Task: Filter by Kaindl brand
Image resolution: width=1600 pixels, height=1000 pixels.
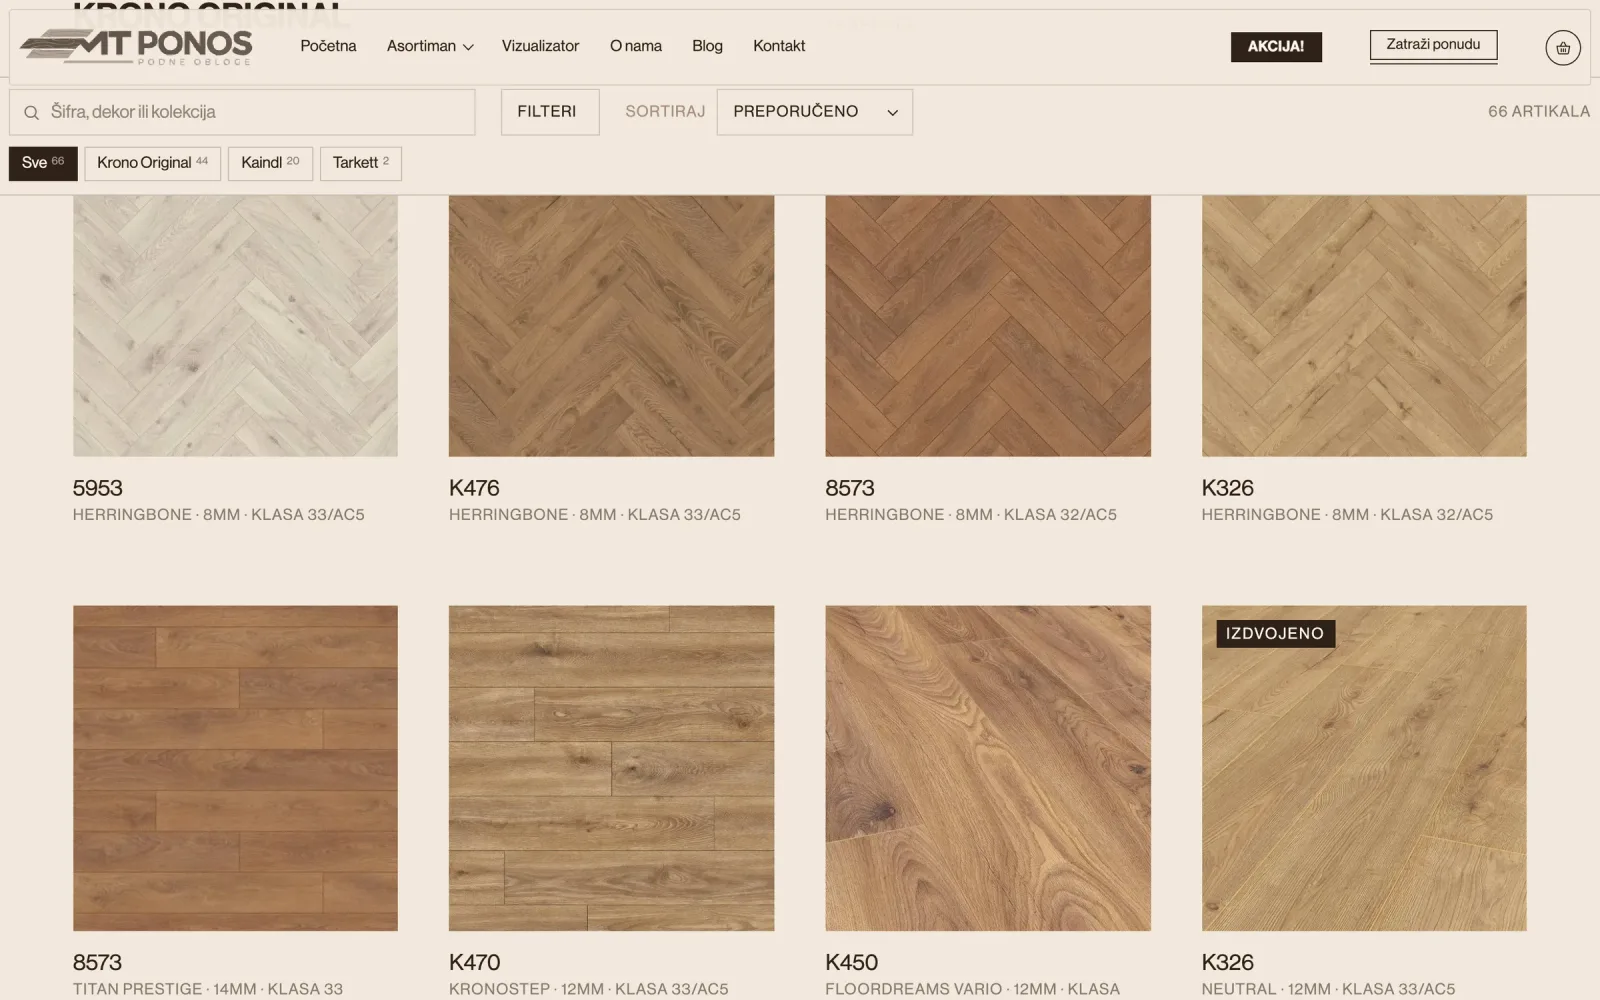Action: tap(270, 163)
